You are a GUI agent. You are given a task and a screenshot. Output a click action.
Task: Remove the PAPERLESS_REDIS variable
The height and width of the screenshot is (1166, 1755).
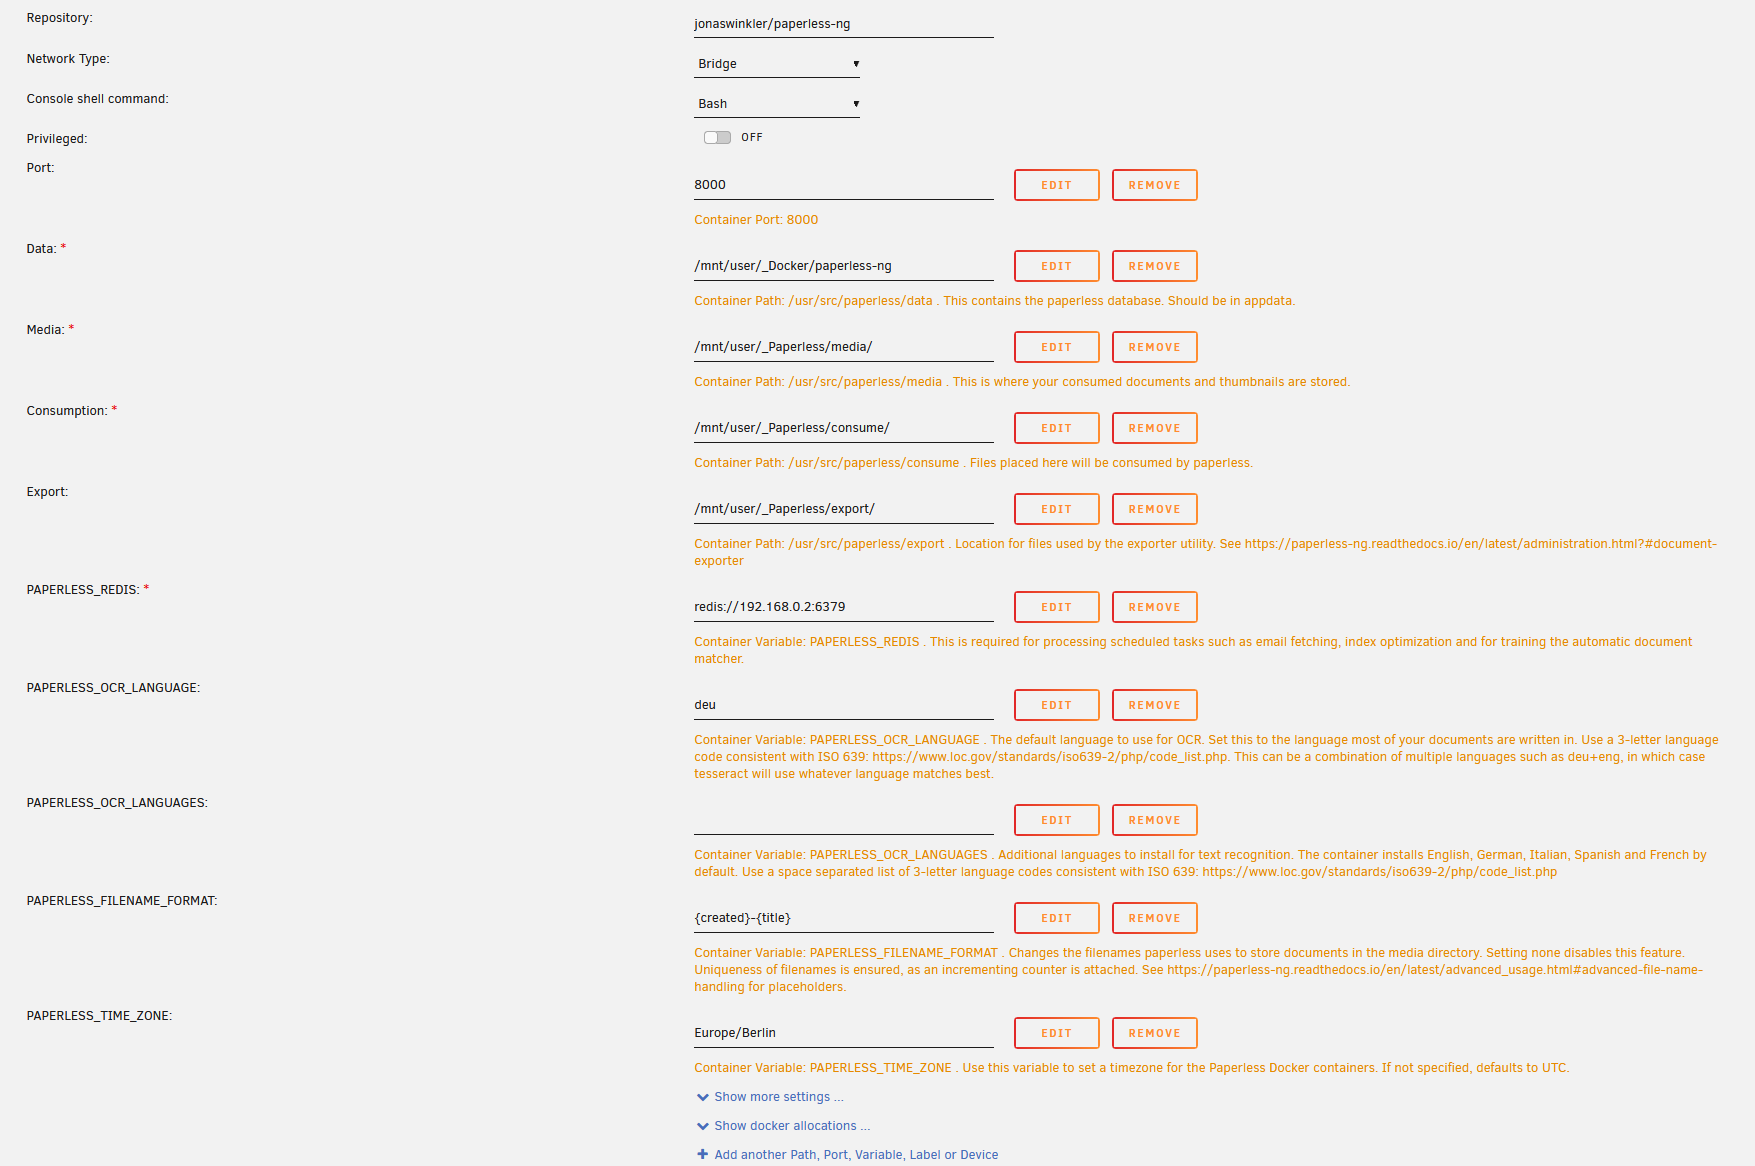pyautogui.click(x=1155, y=607)
